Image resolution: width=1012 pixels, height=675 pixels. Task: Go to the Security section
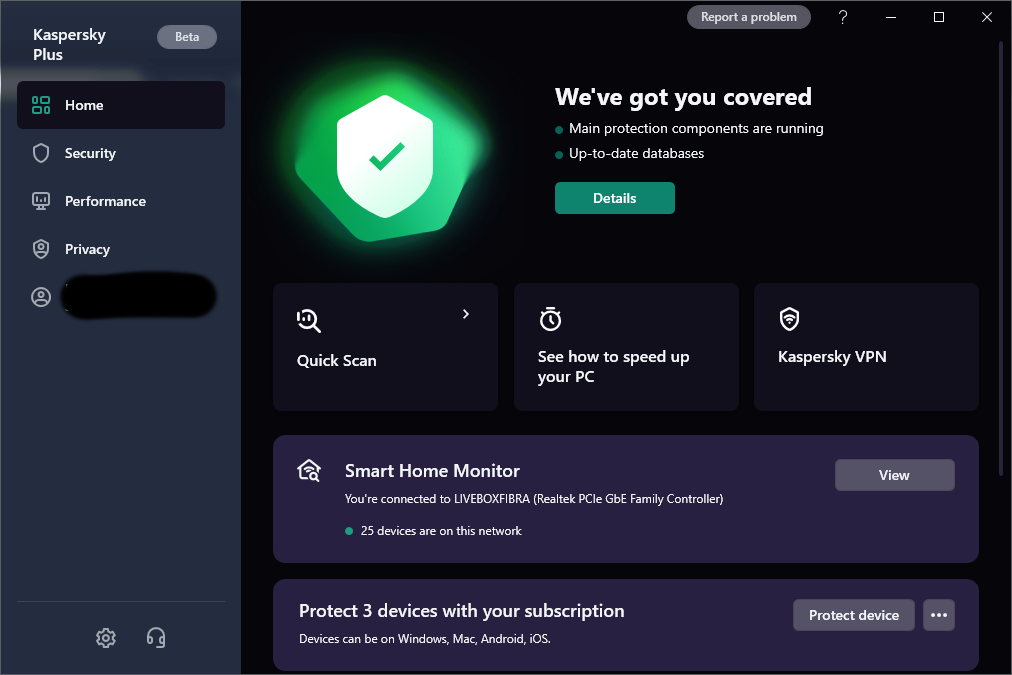click(x=90, y=153)
